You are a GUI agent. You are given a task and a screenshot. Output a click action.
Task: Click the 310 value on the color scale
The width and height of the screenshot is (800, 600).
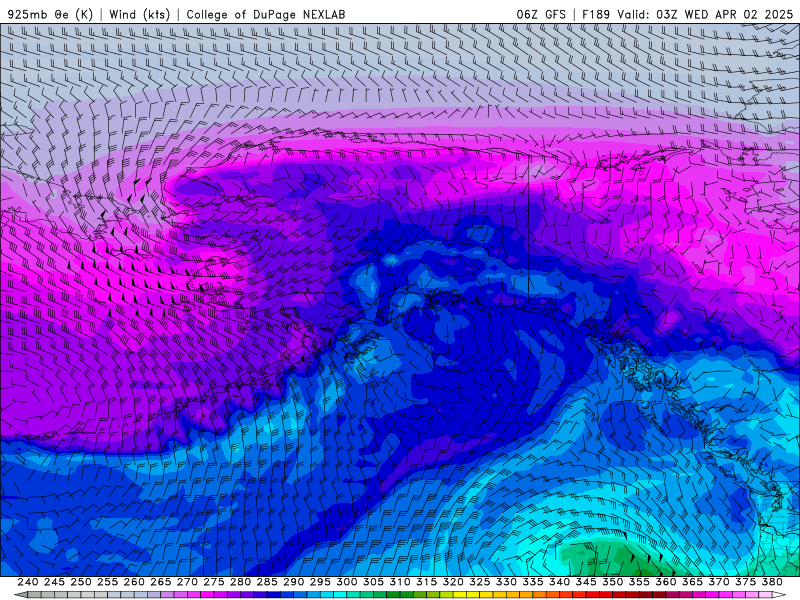399,582
